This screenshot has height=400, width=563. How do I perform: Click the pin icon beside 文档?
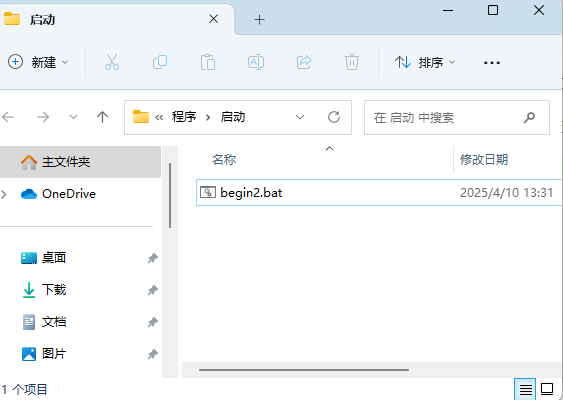(x=153, y=322)
